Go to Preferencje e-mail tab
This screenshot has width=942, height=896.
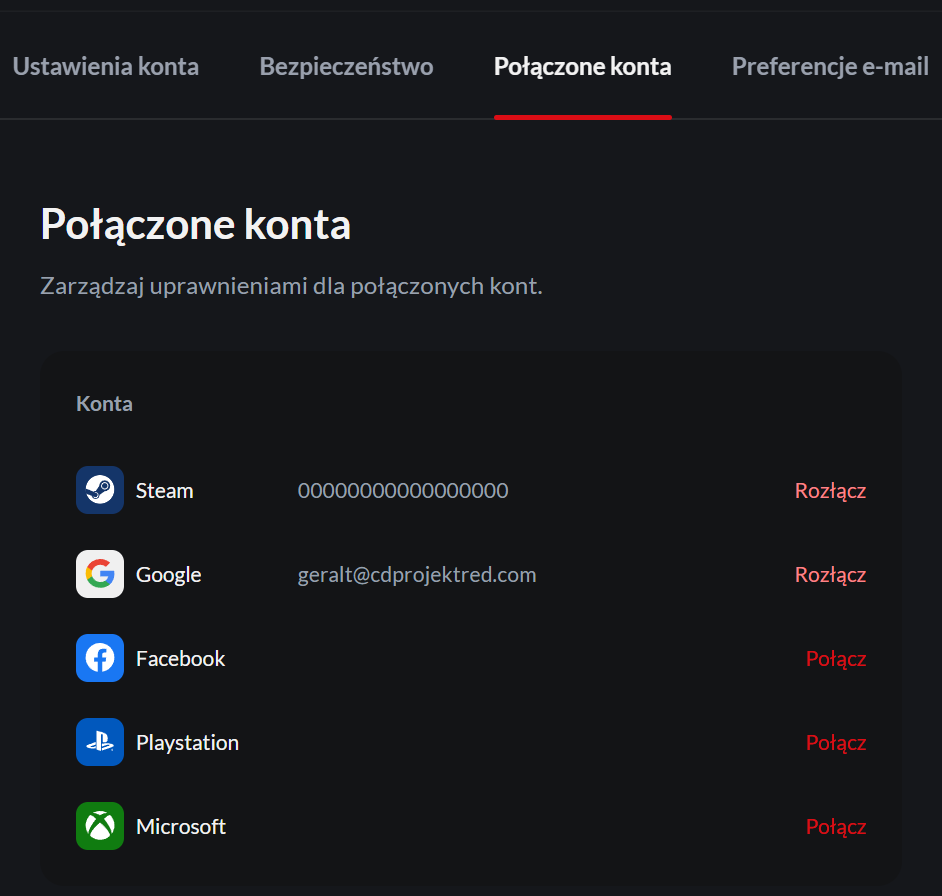(830, 66)
